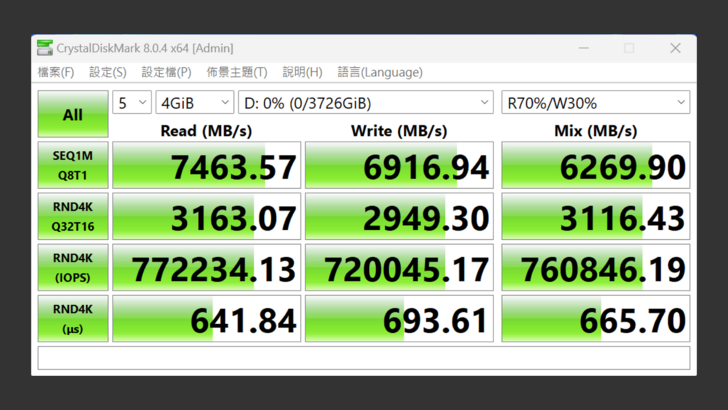
Task: Select the SEQ1M read result 7463.57
Action: point(207,165)
